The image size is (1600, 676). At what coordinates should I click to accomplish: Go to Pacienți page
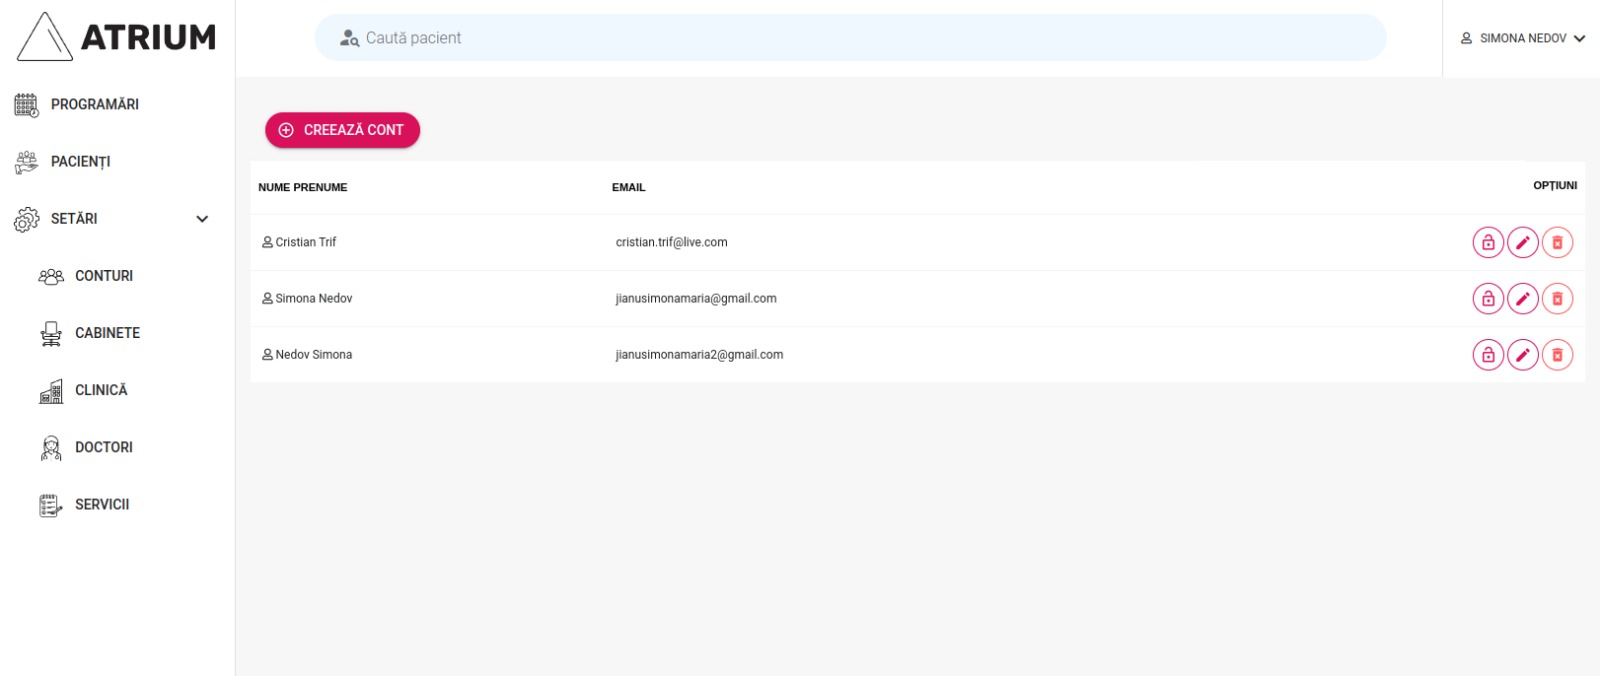[x=80, y=162]
